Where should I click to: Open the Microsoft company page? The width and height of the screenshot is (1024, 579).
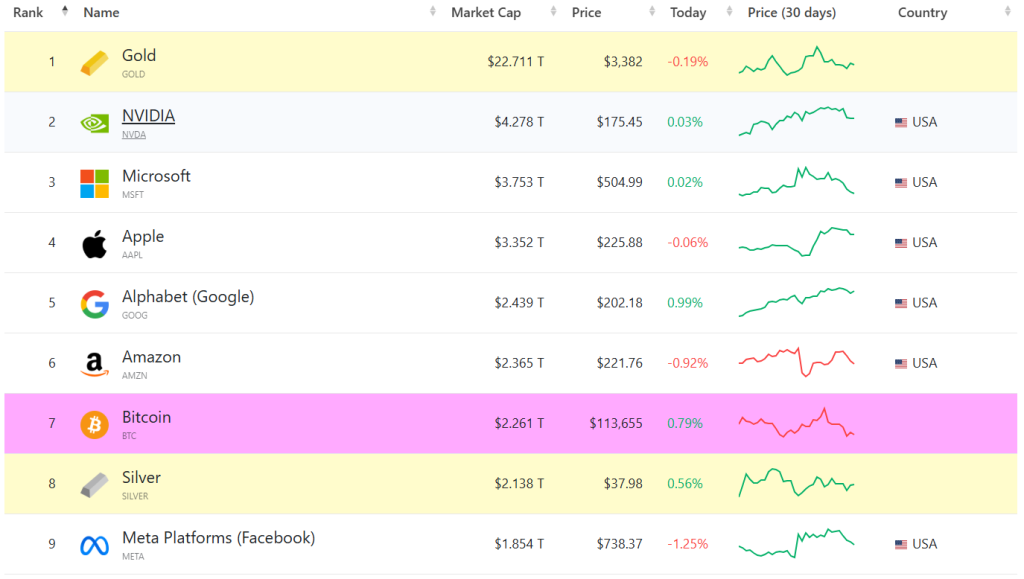pyautogui.click(x=156, y=176)
